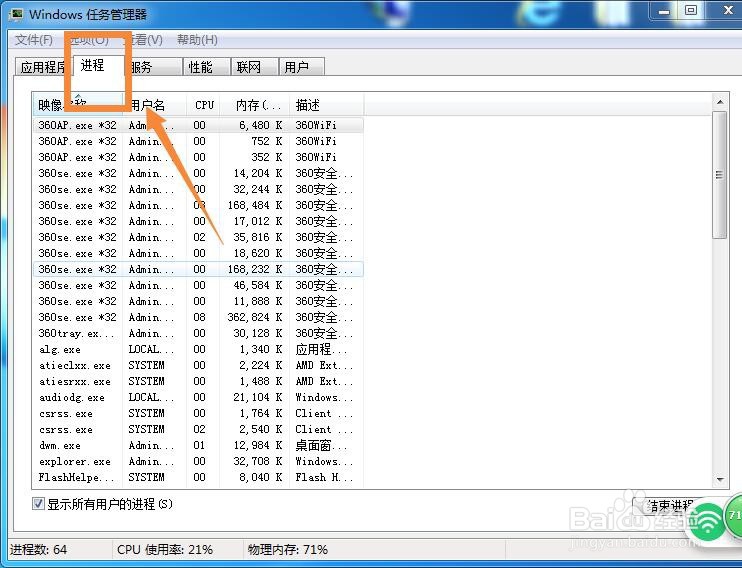Select the explorer.exe process row
The height and width of the screenshot is (568, 742).
[199, 462]
